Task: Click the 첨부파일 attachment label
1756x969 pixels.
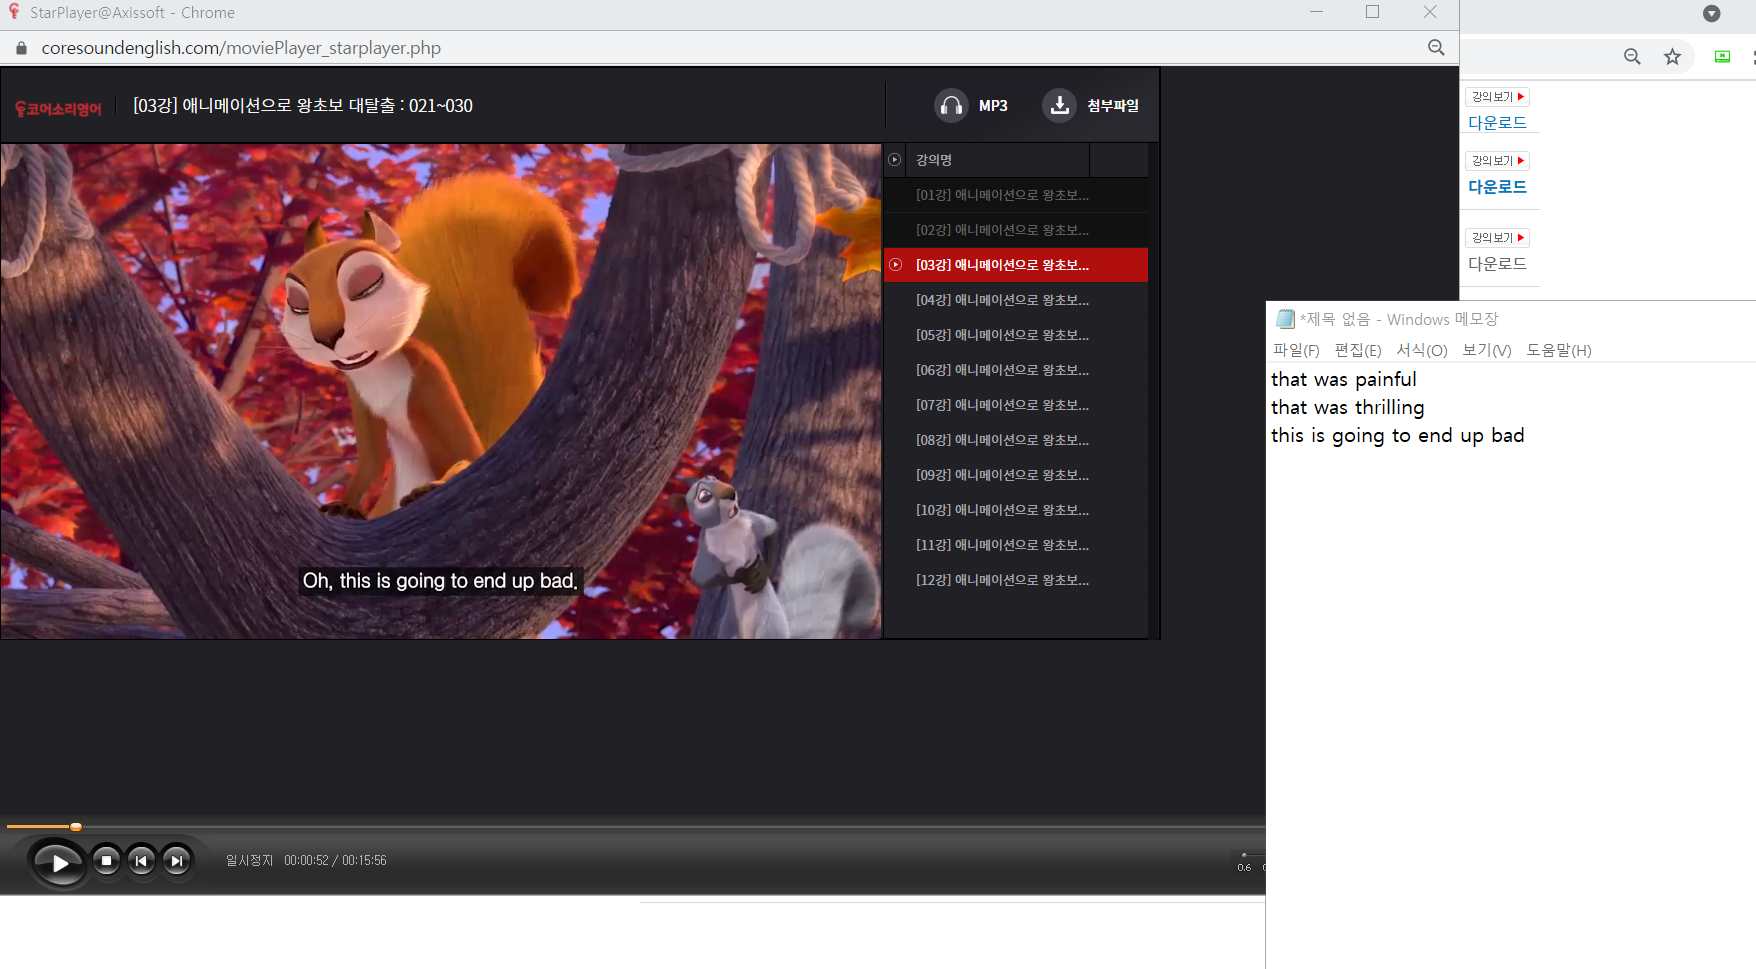Action: tap(1113, 105)
